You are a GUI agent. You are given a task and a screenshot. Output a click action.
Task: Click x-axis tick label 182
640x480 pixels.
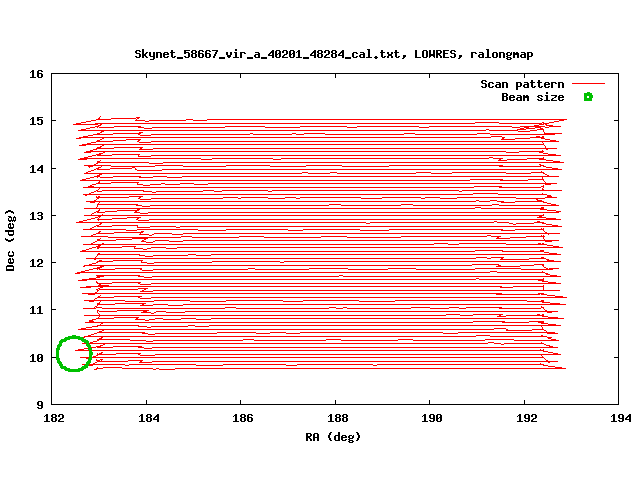54,418
